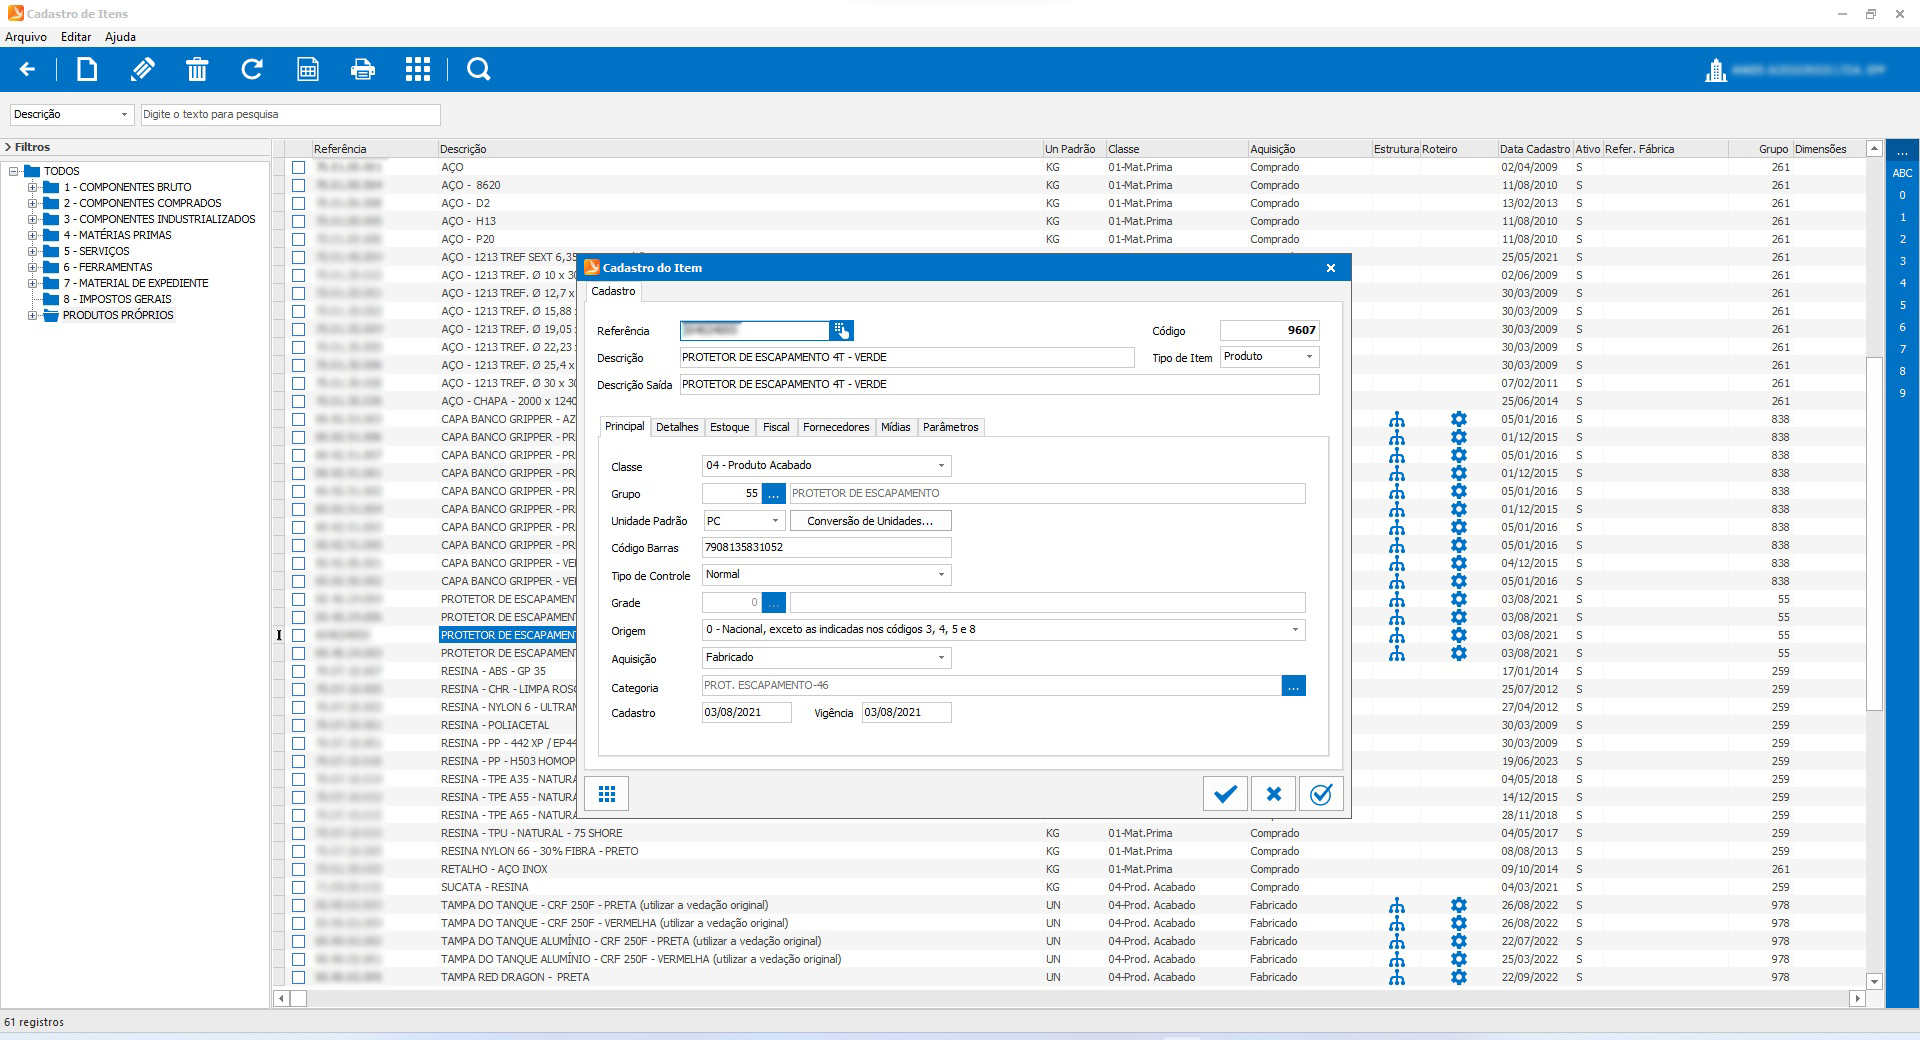Check the RESINA NYLON 66 row box

tap(298, 851)
